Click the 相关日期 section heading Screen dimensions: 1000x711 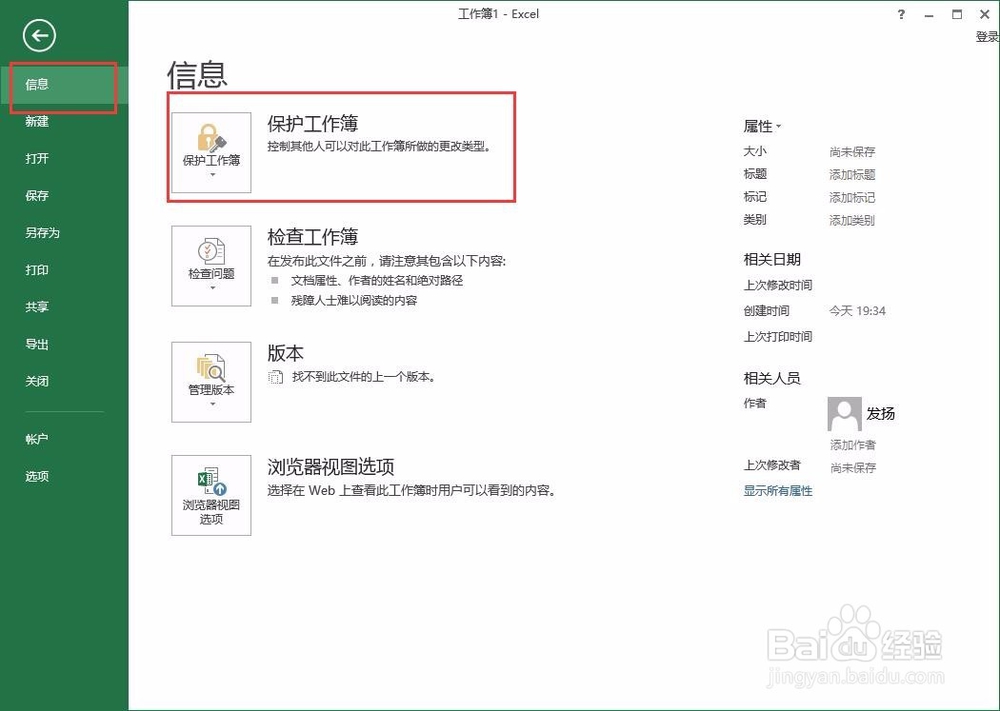click(x=772, y=260)
